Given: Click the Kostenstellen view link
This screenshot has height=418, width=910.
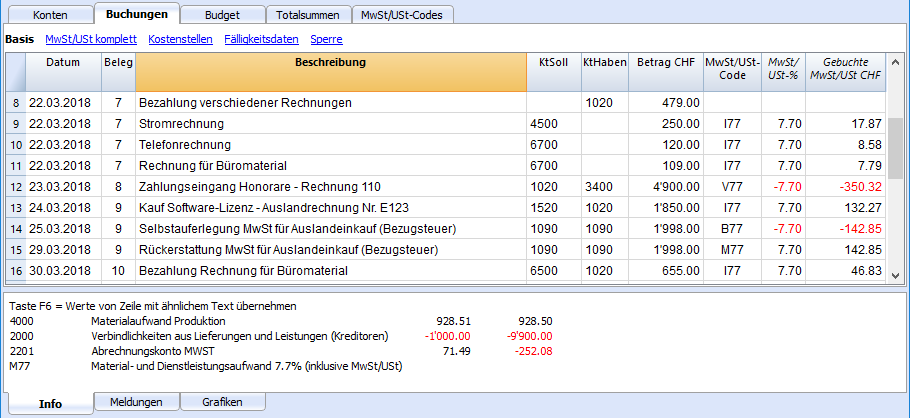Looking at the screenshot, I should pyautogui.click(x=180, y=39).
